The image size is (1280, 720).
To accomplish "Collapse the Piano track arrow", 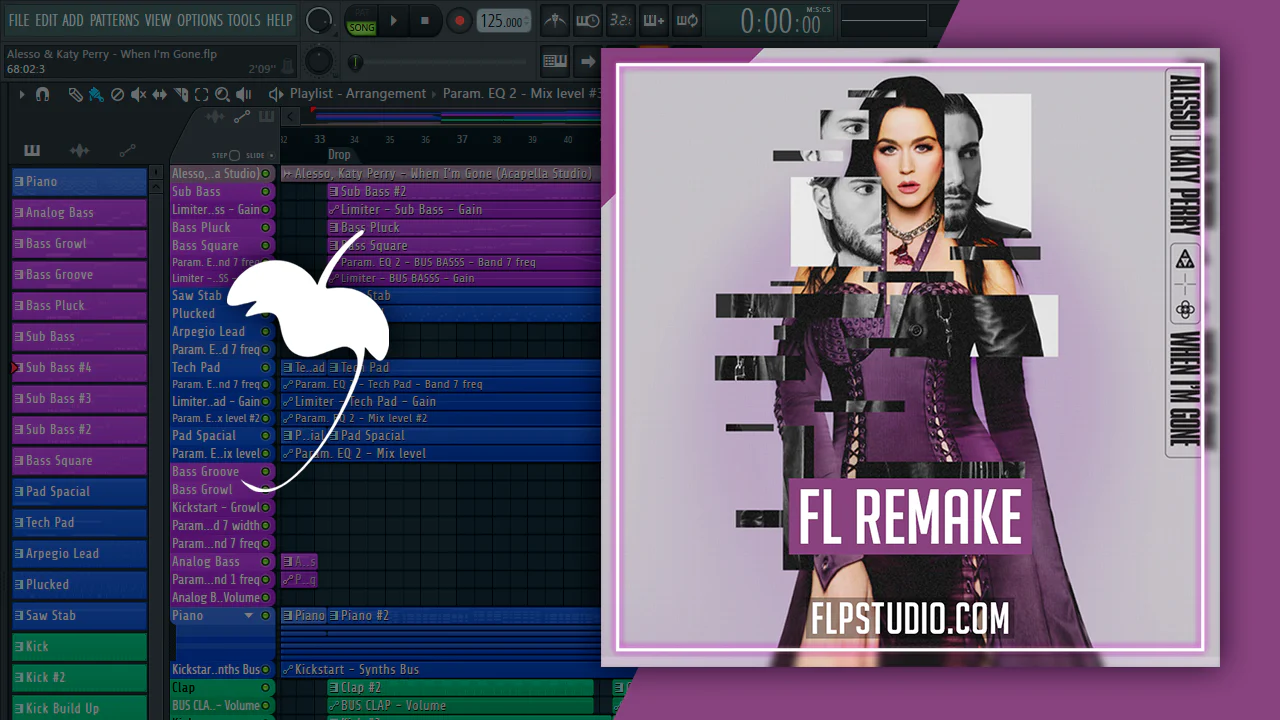I will (x=250, y=616).
